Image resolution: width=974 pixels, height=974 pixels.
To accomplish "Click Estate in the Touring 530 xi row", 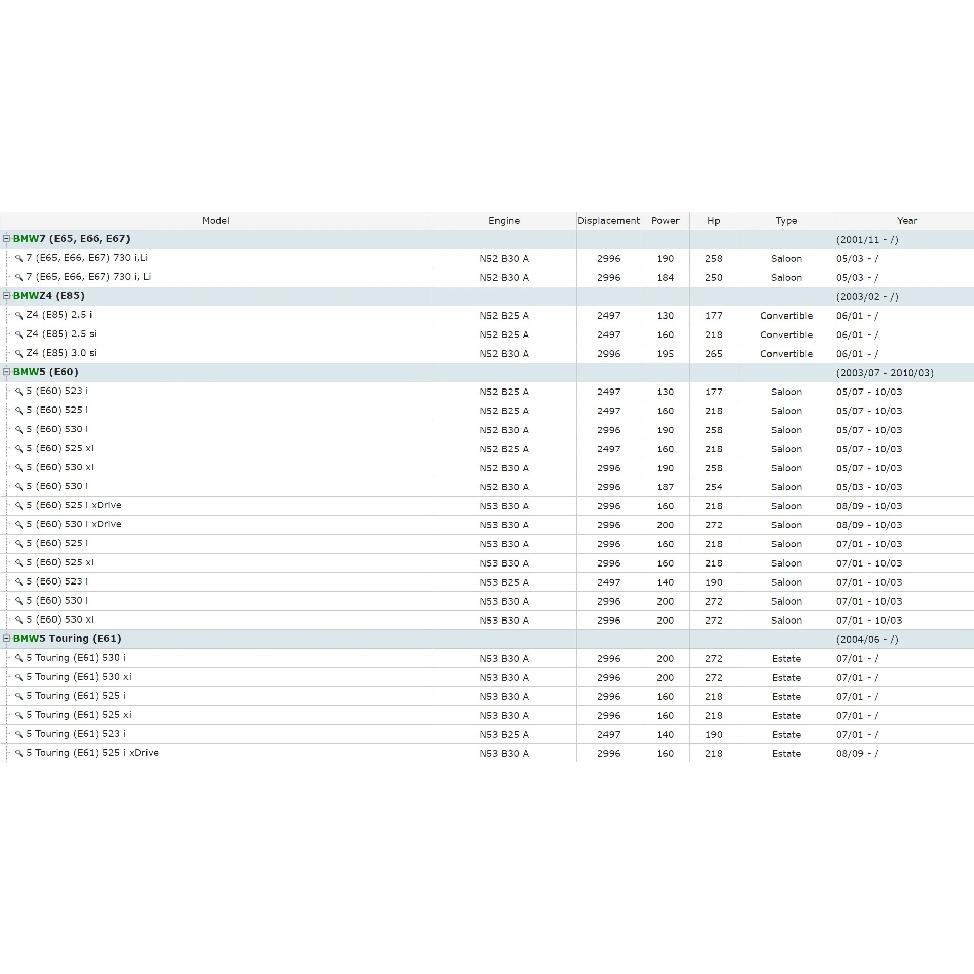I will 786,678.
